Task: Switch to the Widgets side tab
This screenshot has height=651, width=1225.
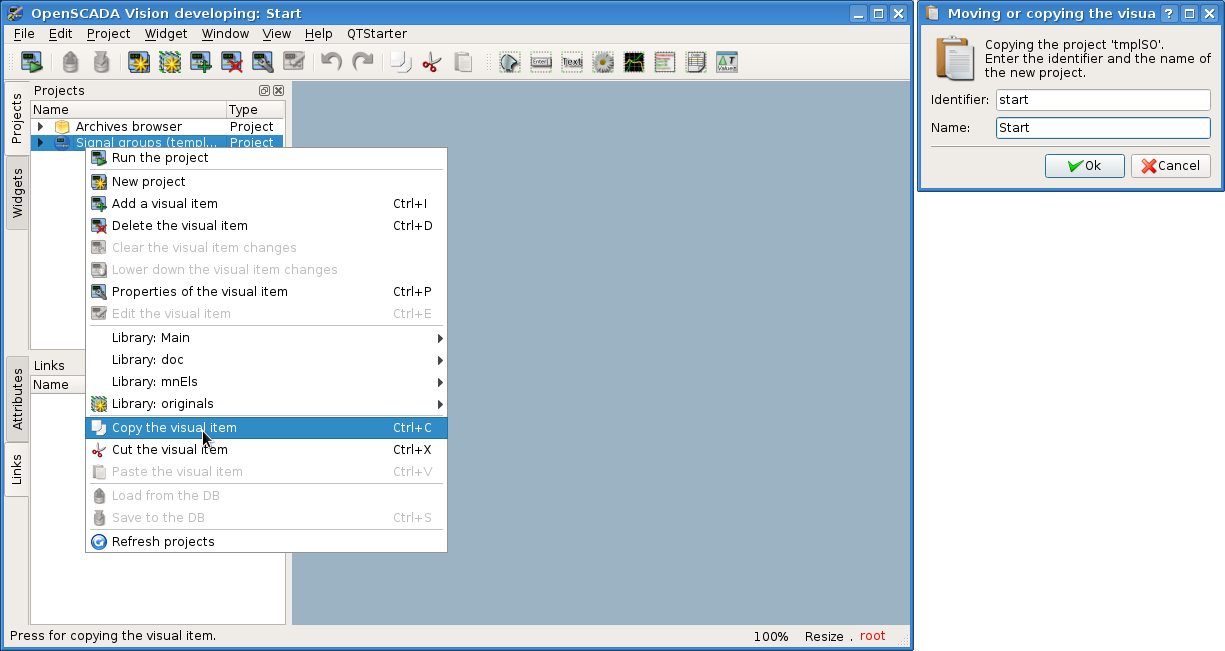Action: 17,193
